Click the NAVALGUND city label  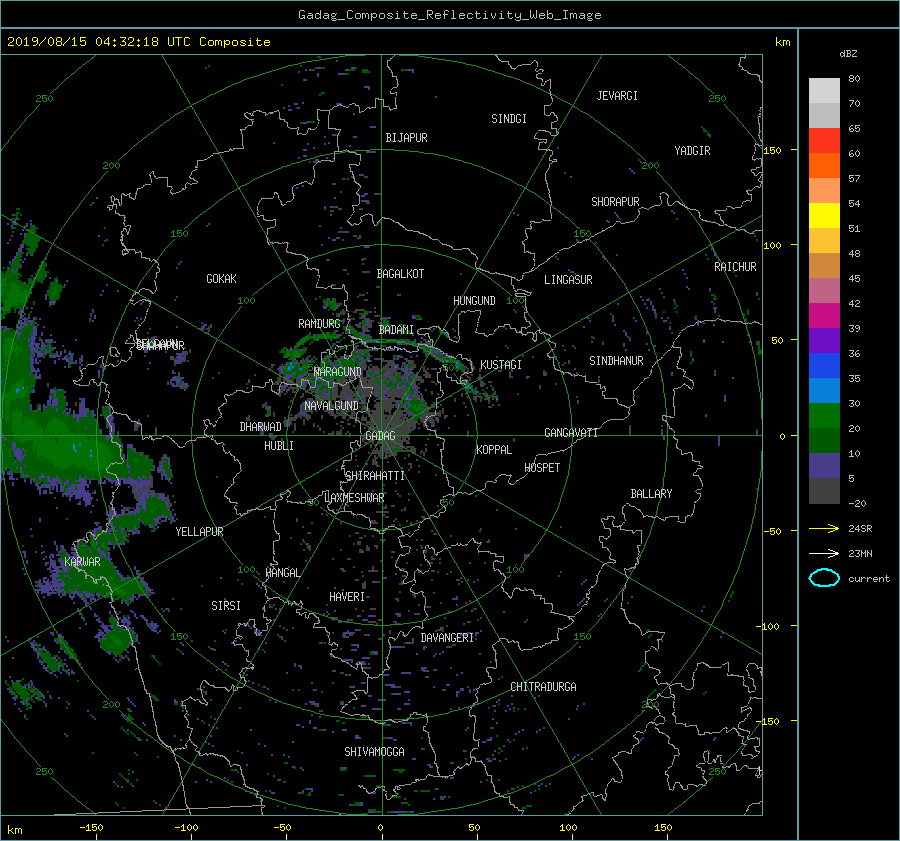coord(332,406)
